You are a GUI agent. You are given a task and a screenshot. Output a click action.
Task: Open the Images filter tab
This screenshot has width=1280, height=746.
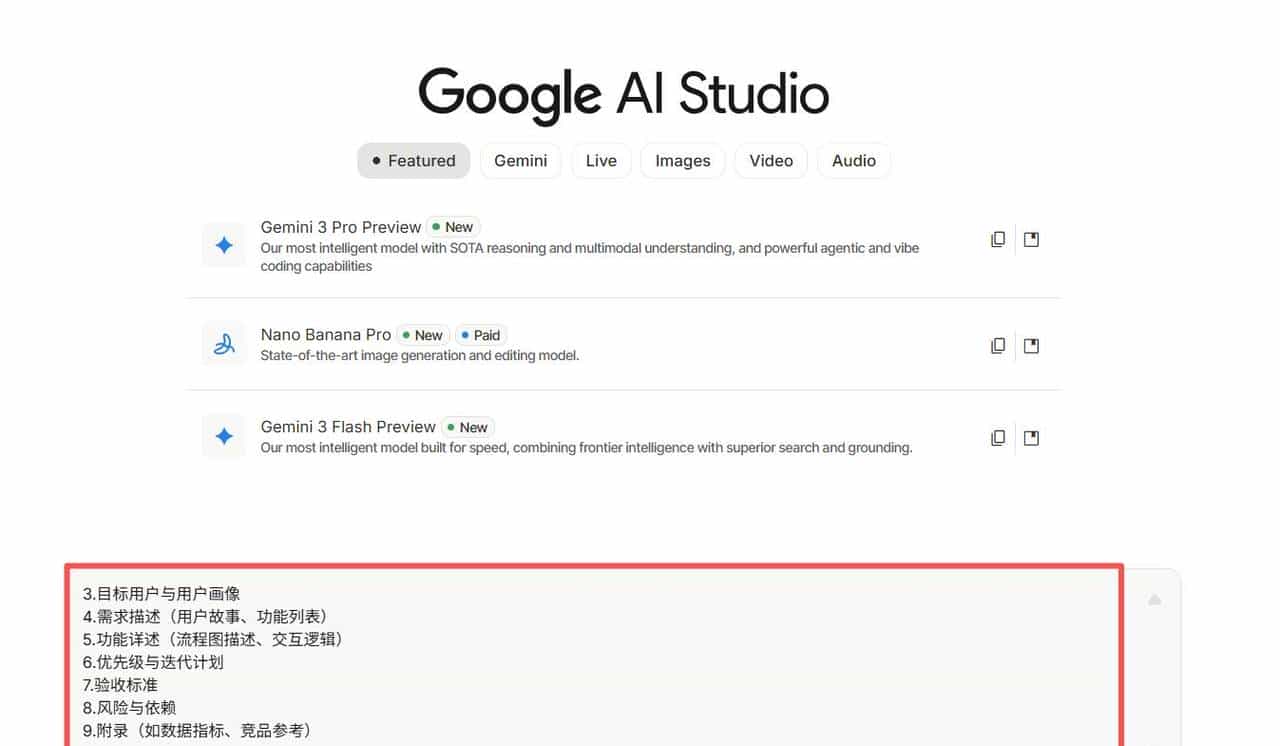point(682,160)
